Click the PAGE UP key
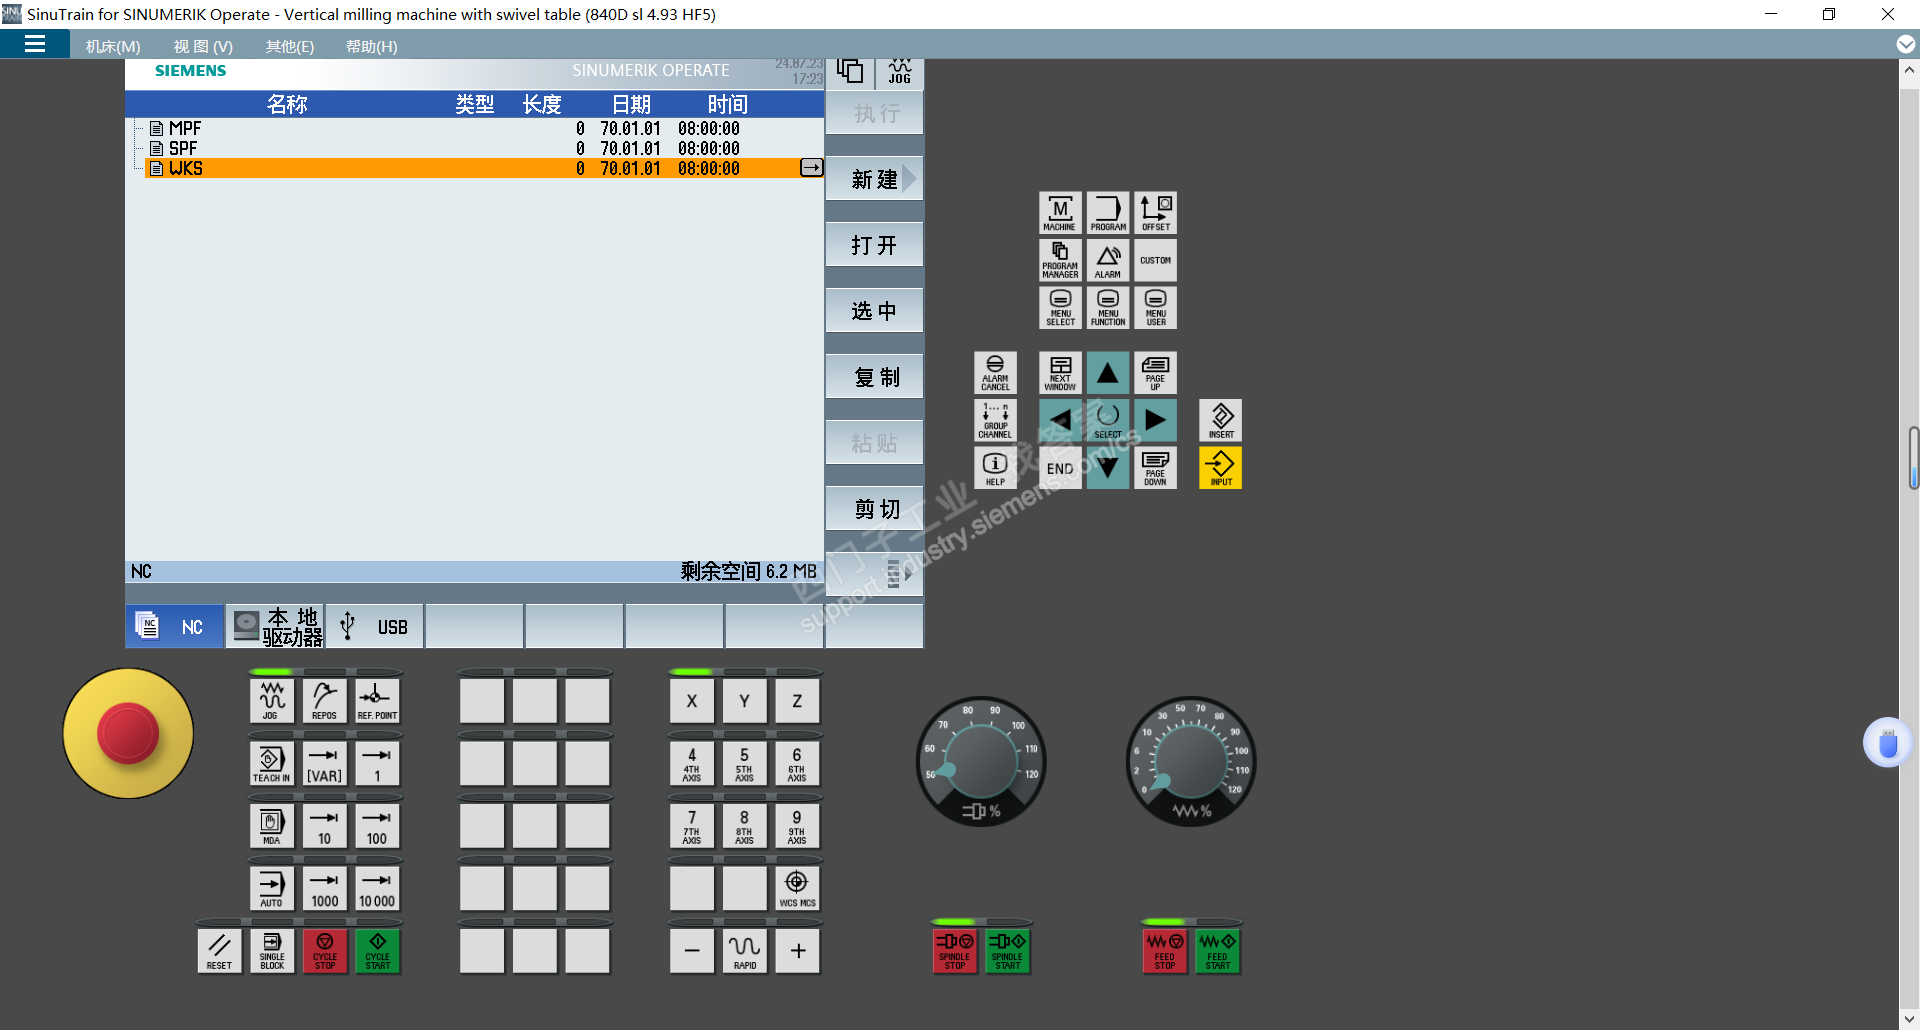Image resolution: width=1920 pixels, height=1030 pixels. click(1155, 373)
